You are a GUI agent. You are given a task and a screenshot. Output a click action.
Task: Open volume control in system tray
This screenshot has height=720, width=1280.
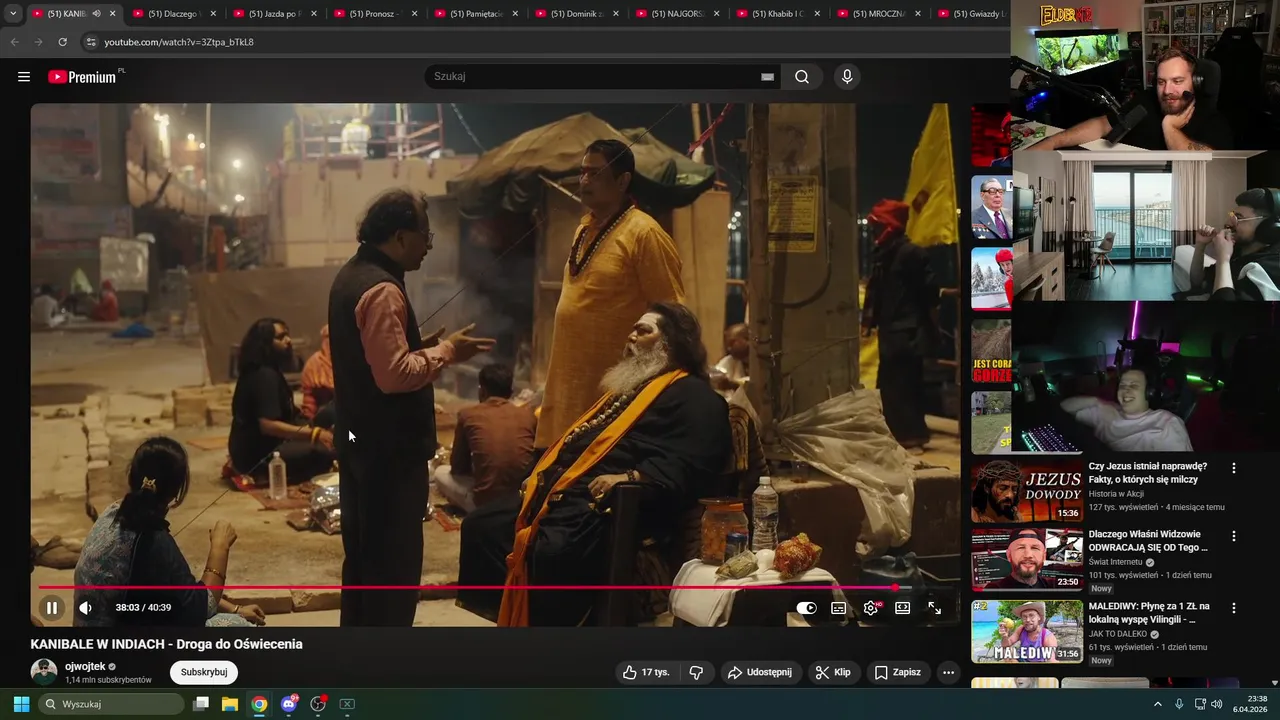point(1217,704)
